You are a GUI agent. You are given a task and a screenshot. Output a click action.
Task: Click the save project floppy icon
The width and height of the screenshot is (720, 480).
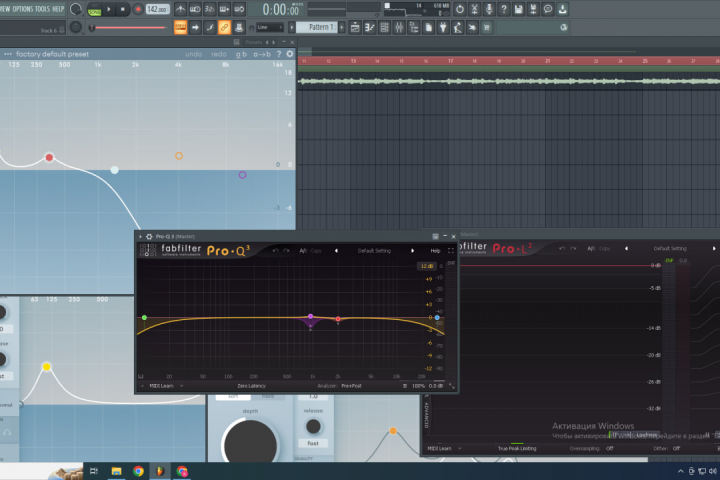[x=518, y=9]
